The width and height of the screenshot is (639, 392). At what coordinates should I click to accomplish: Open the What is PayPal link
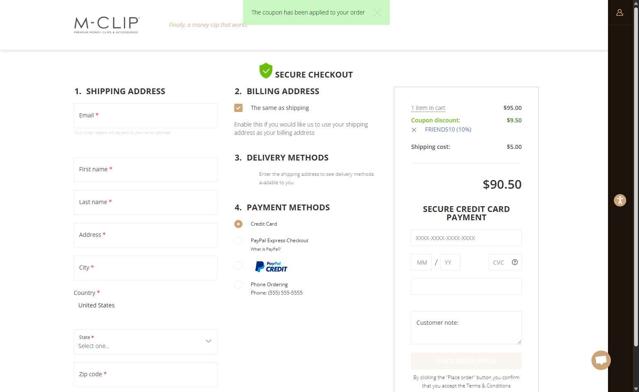pyautogui.click(x=266, y=249)
